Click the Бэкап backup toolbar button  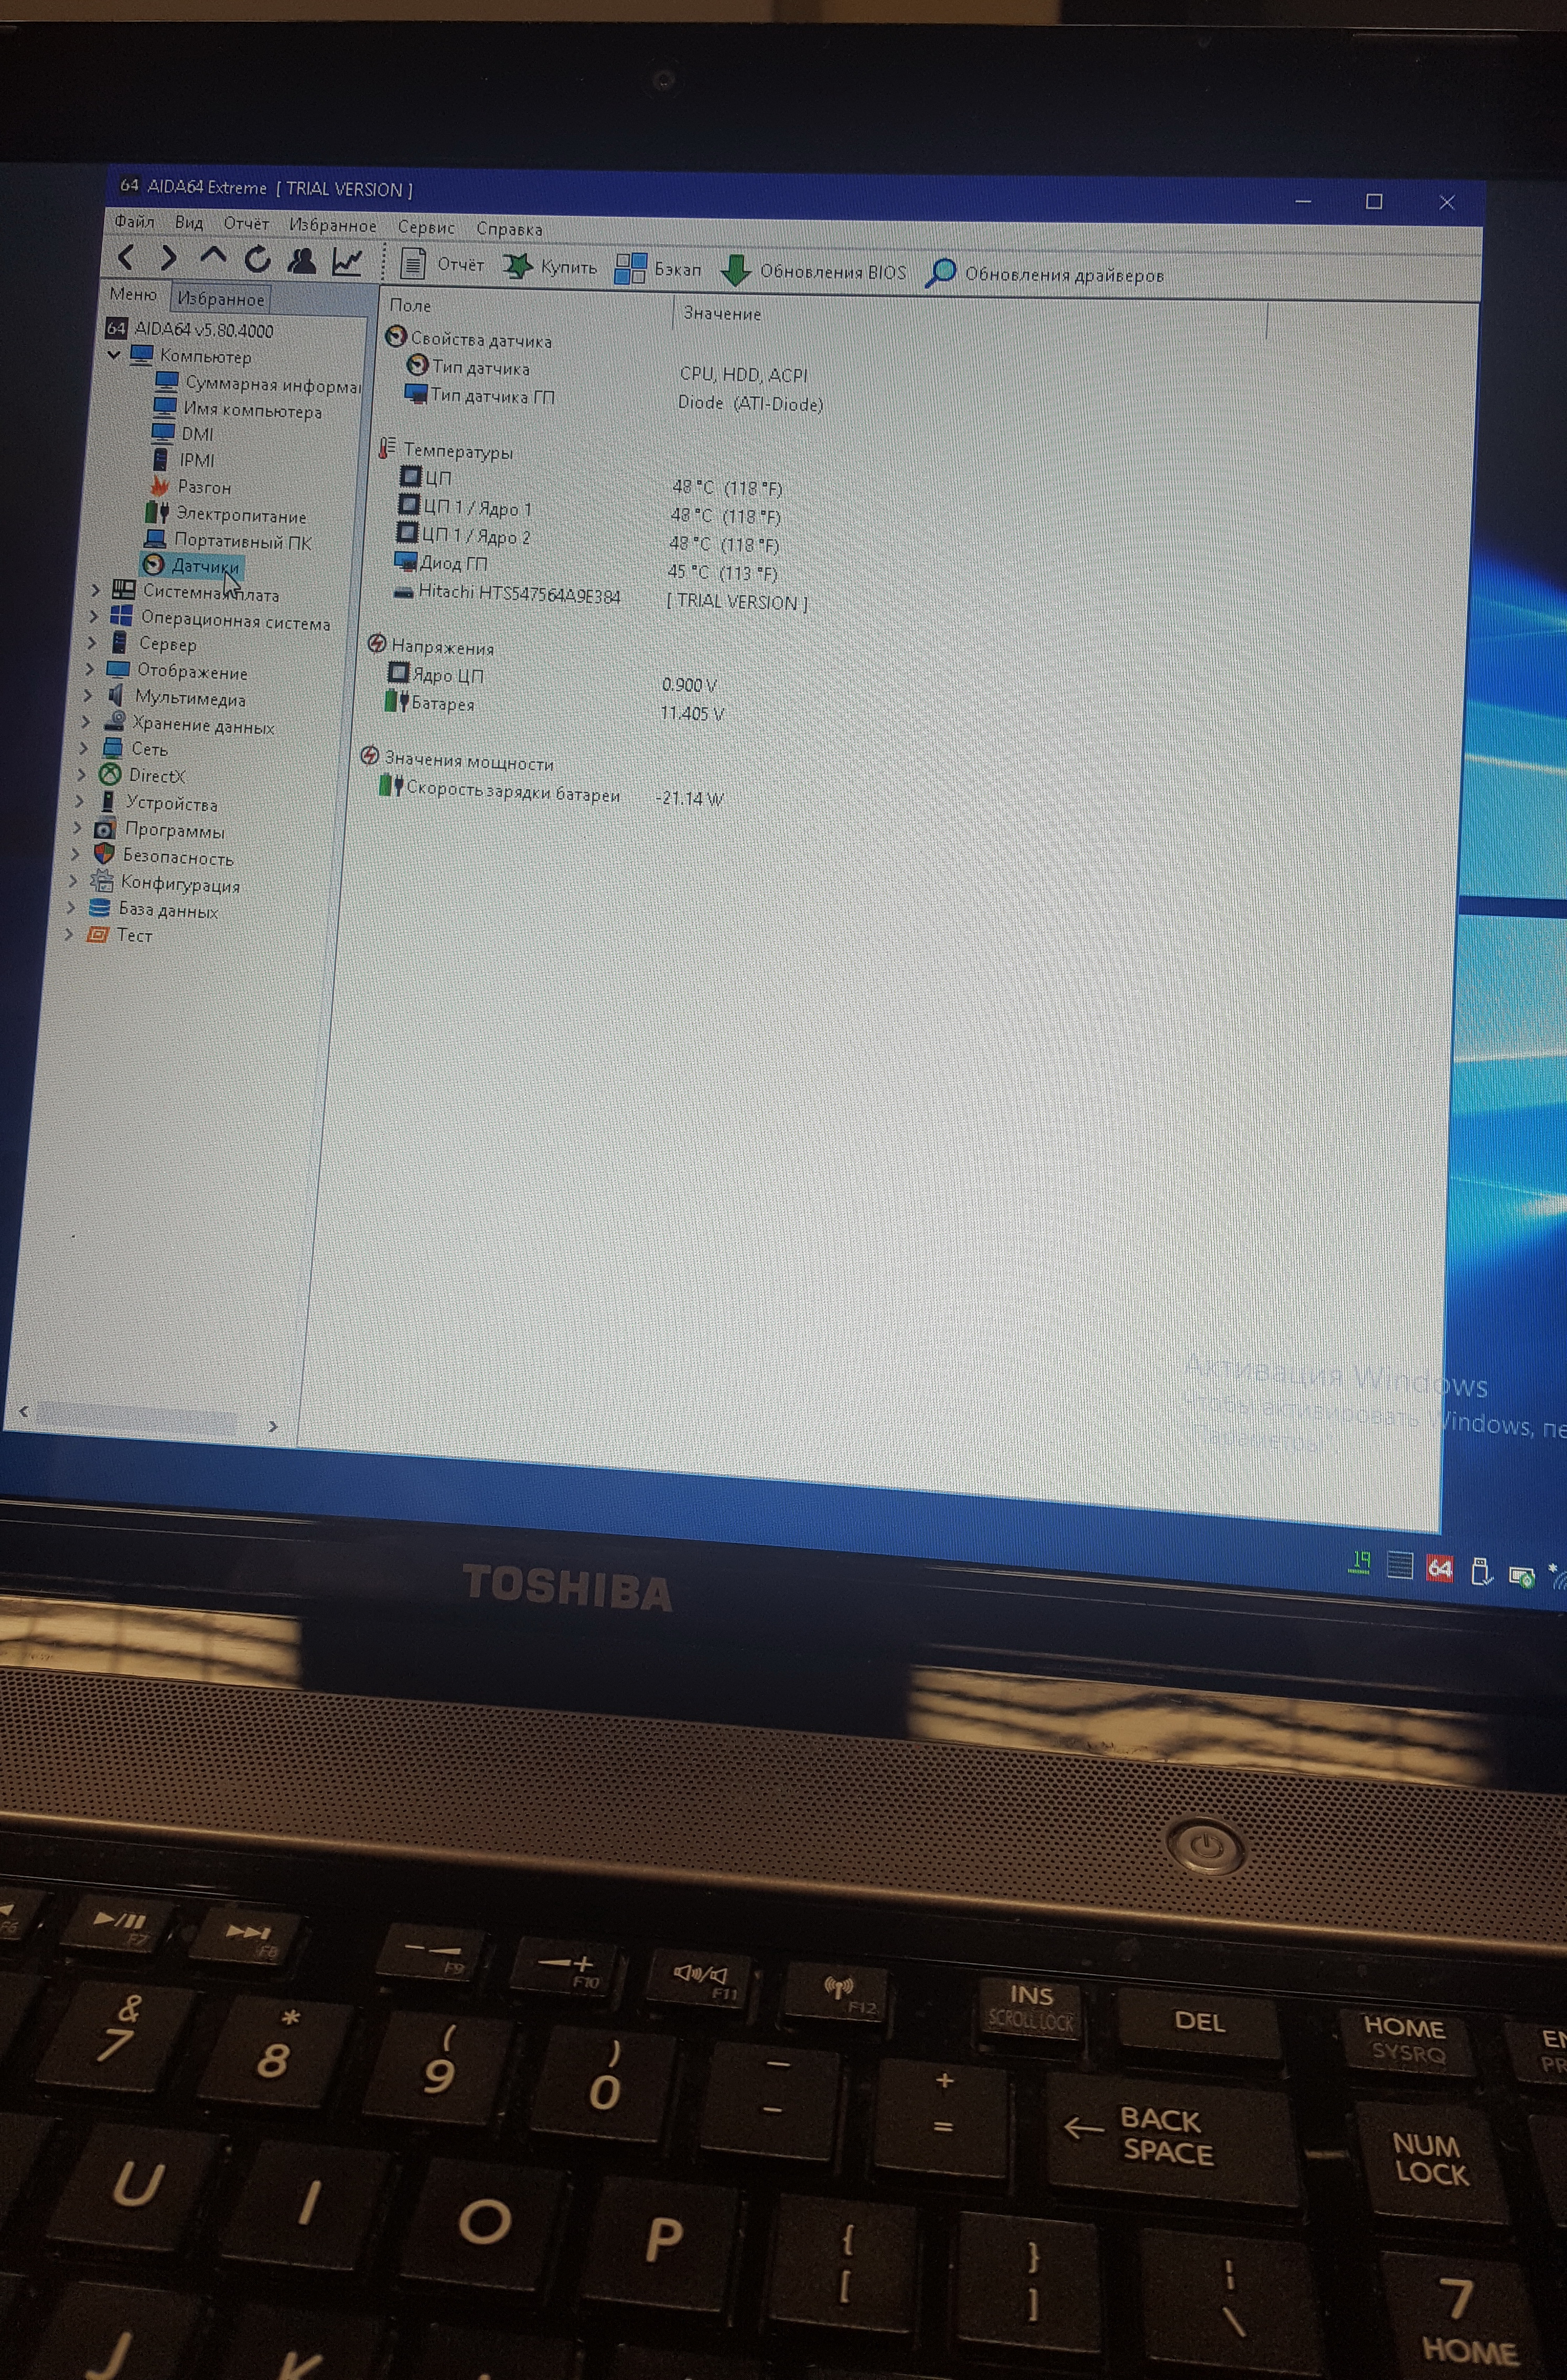click(x=658, y=269)
